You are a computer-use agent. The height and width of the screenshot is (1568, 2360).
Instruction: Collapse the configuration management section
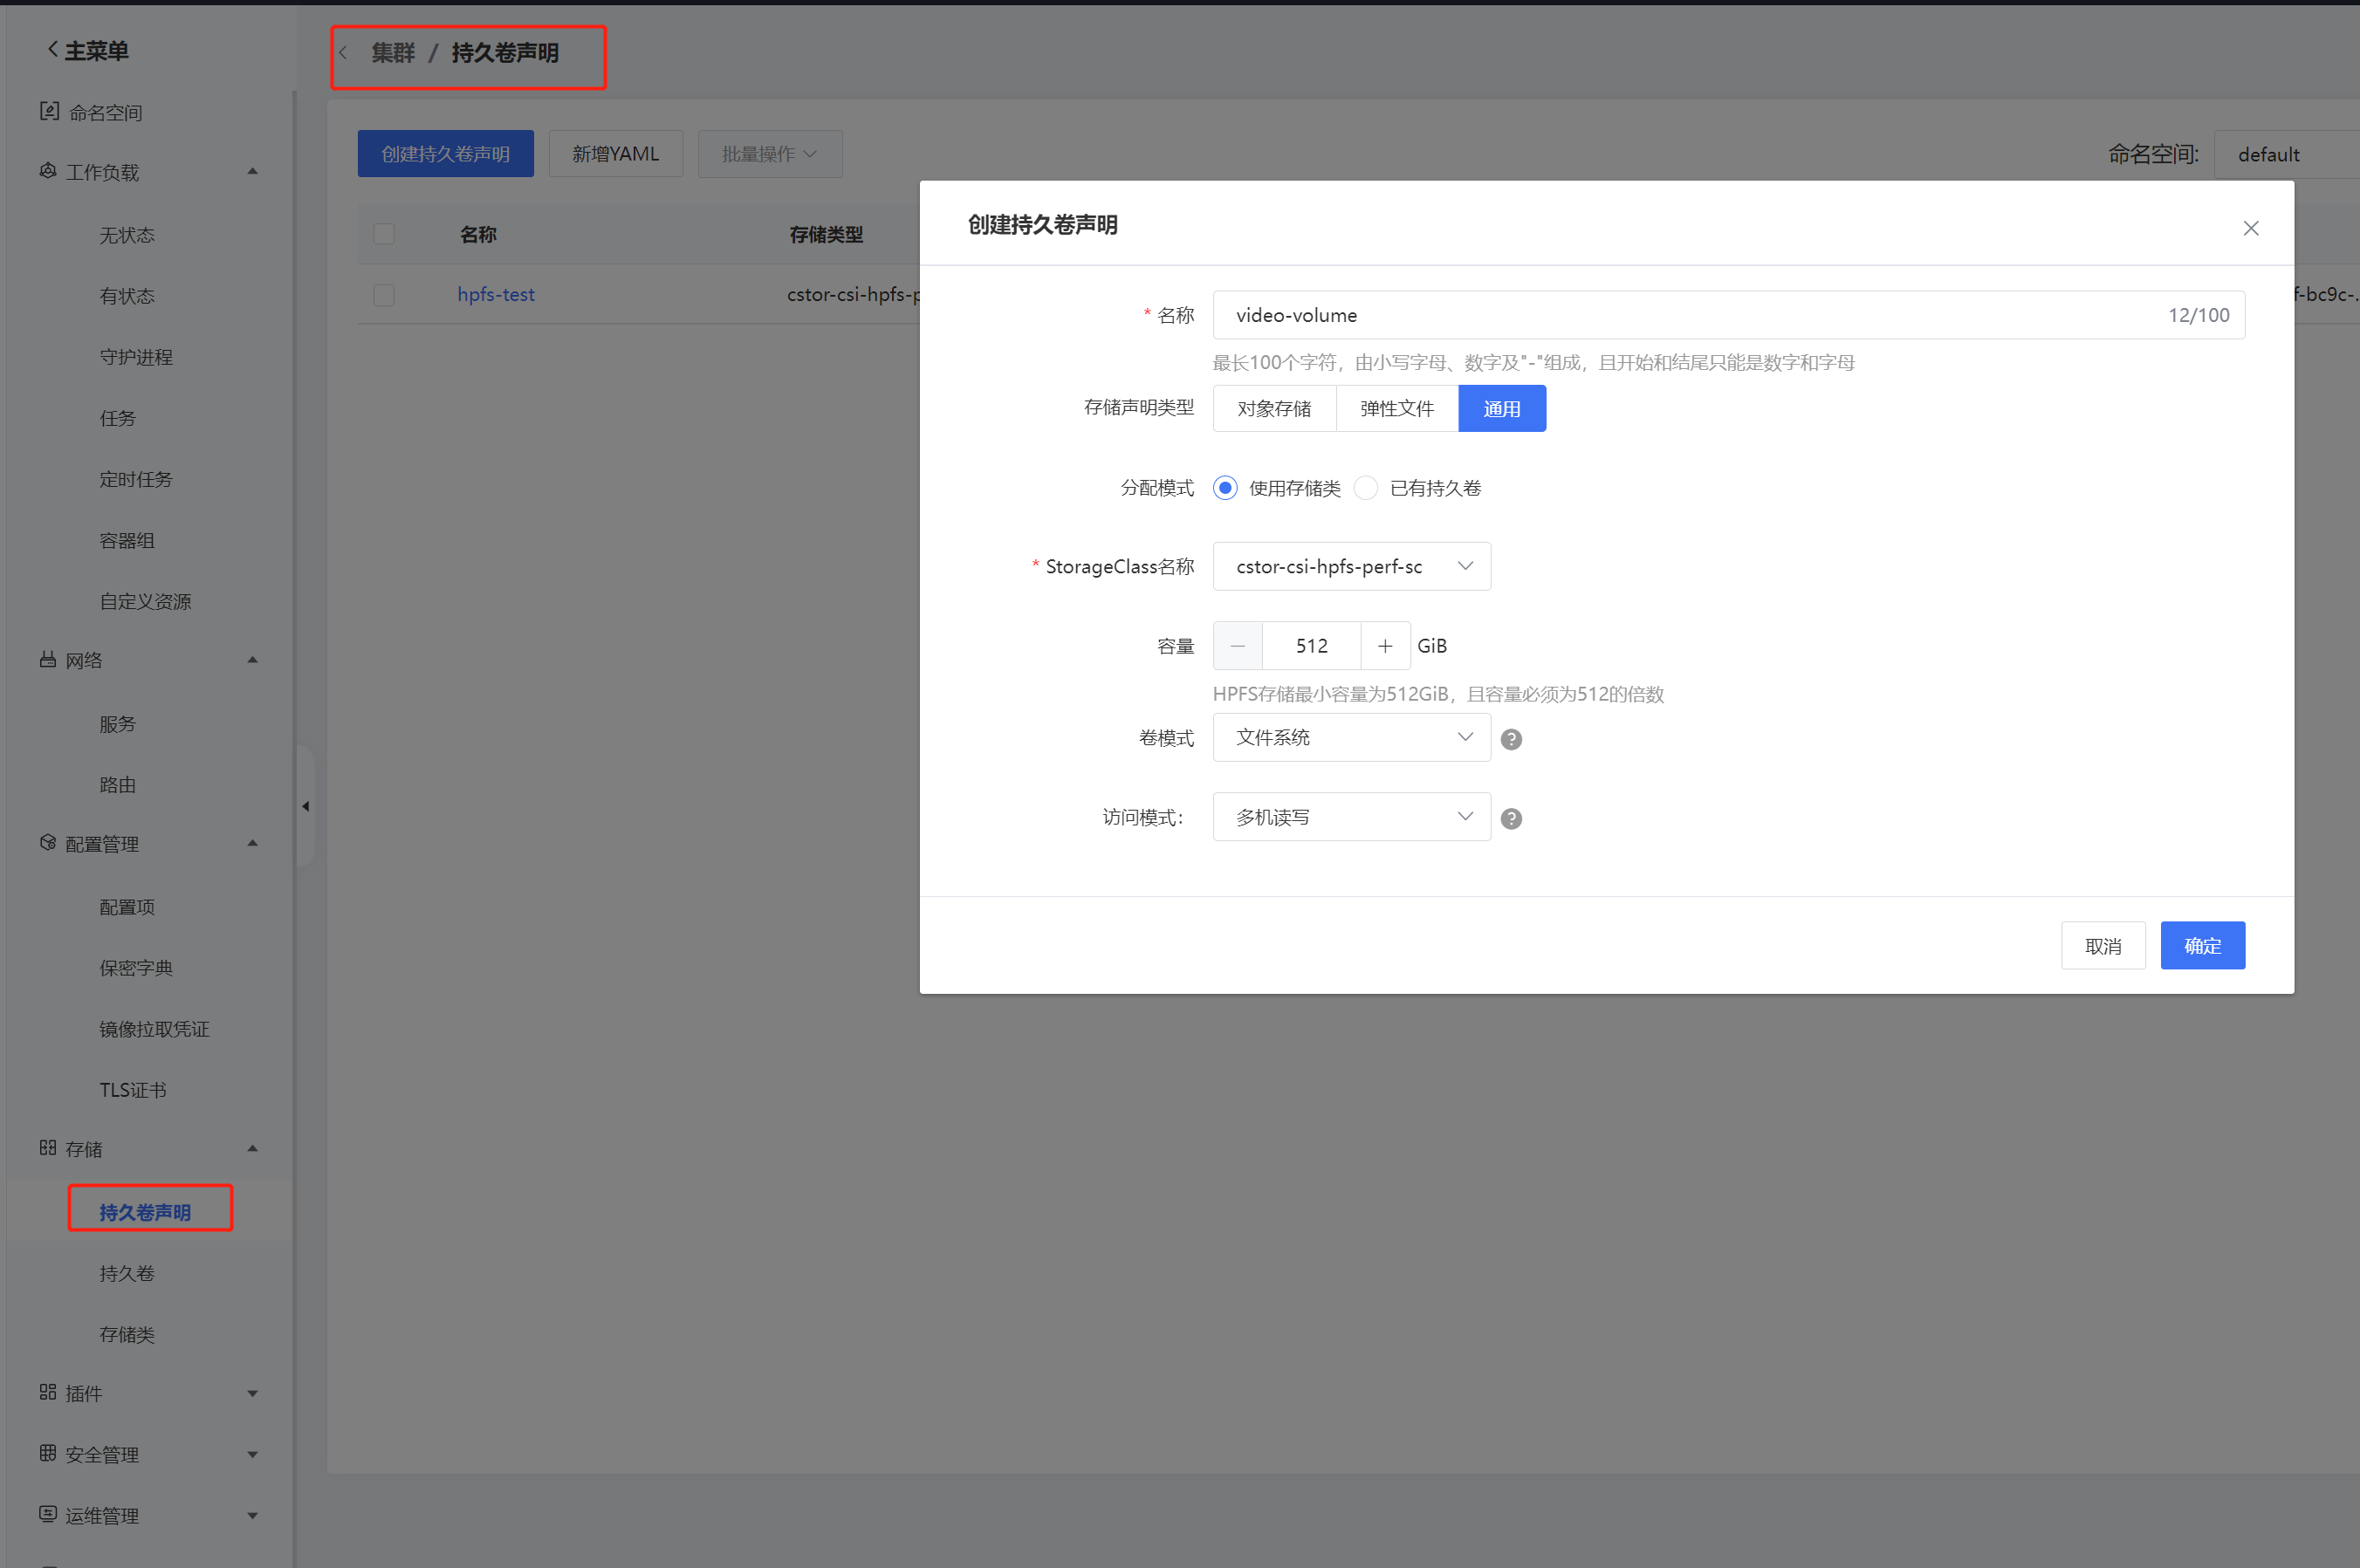[253, 844]
